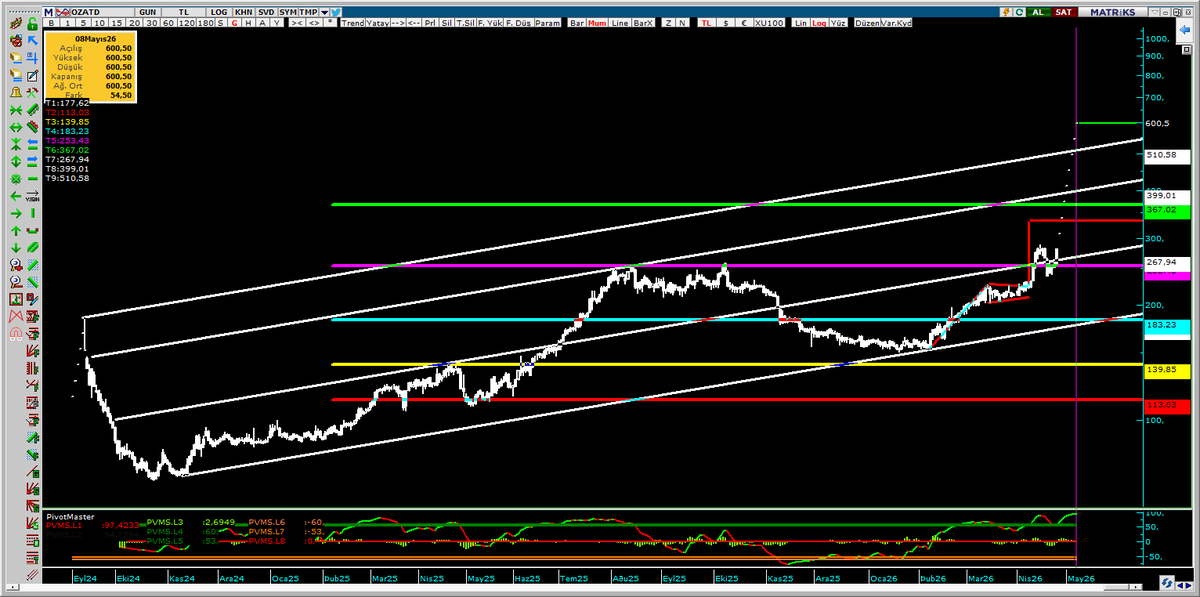Click the cyan 183,23 level label

click(x=1167, y=326)
